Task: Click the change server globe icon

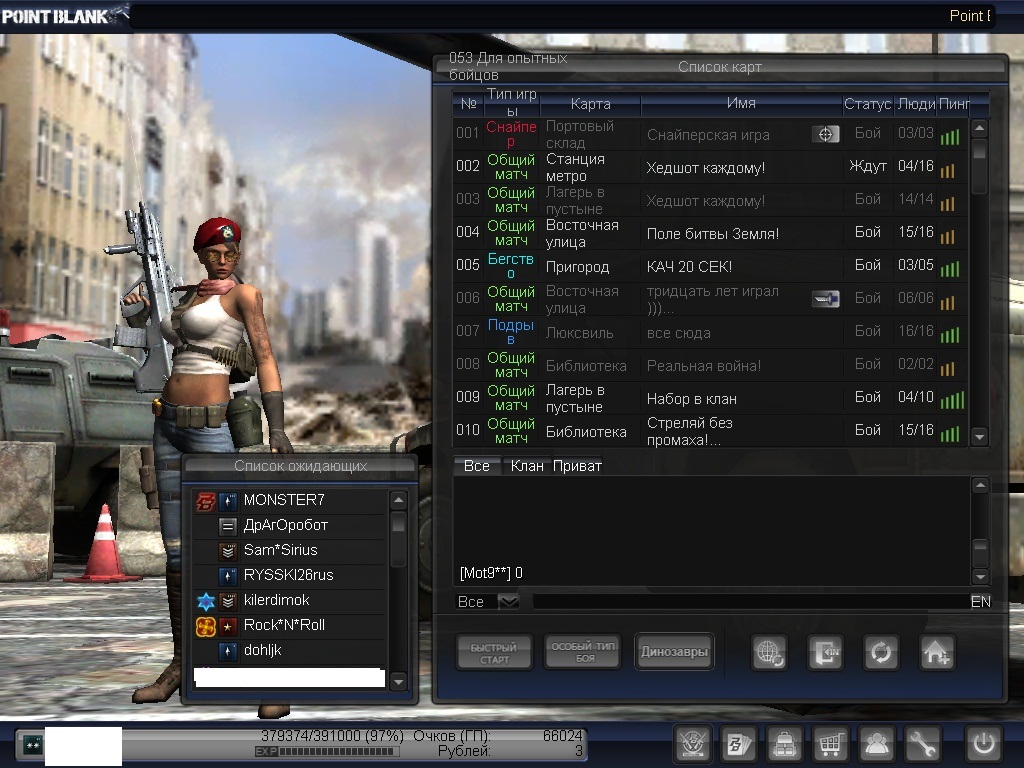Action: coord(770,653)
